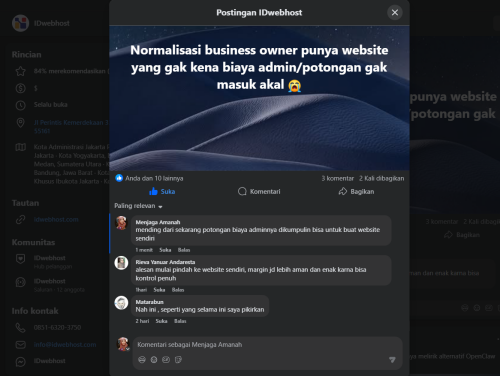The height and width of the screenshot is (376, 500).
Task: Click the post image with Normalisasi text
Action: 259,98
